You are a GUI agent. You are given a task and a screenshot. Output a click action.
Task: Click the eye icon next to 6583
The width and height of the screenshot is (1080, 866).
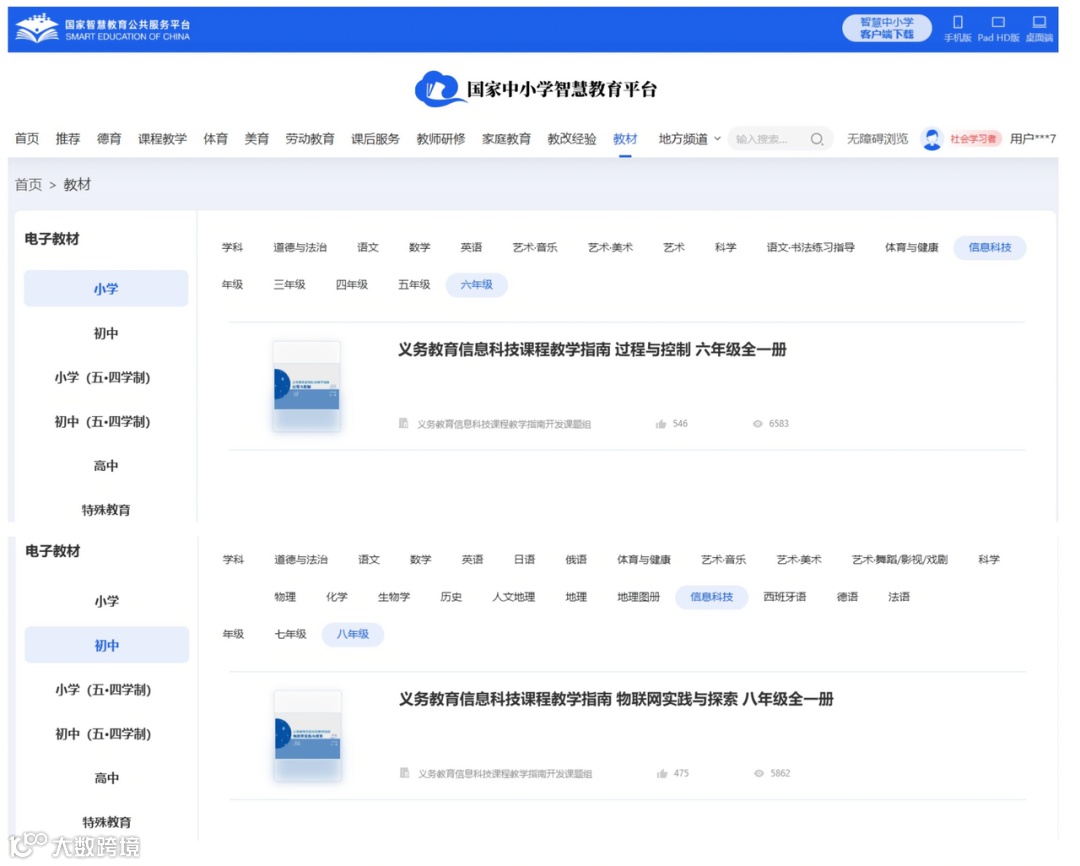point(758,424)
